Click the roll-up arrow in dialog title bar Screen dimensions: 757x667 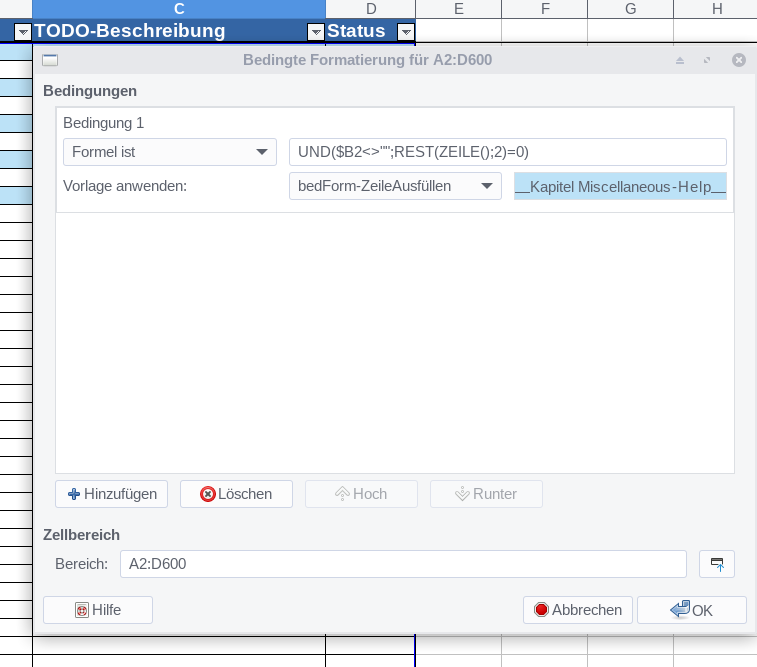coord(680,61)
